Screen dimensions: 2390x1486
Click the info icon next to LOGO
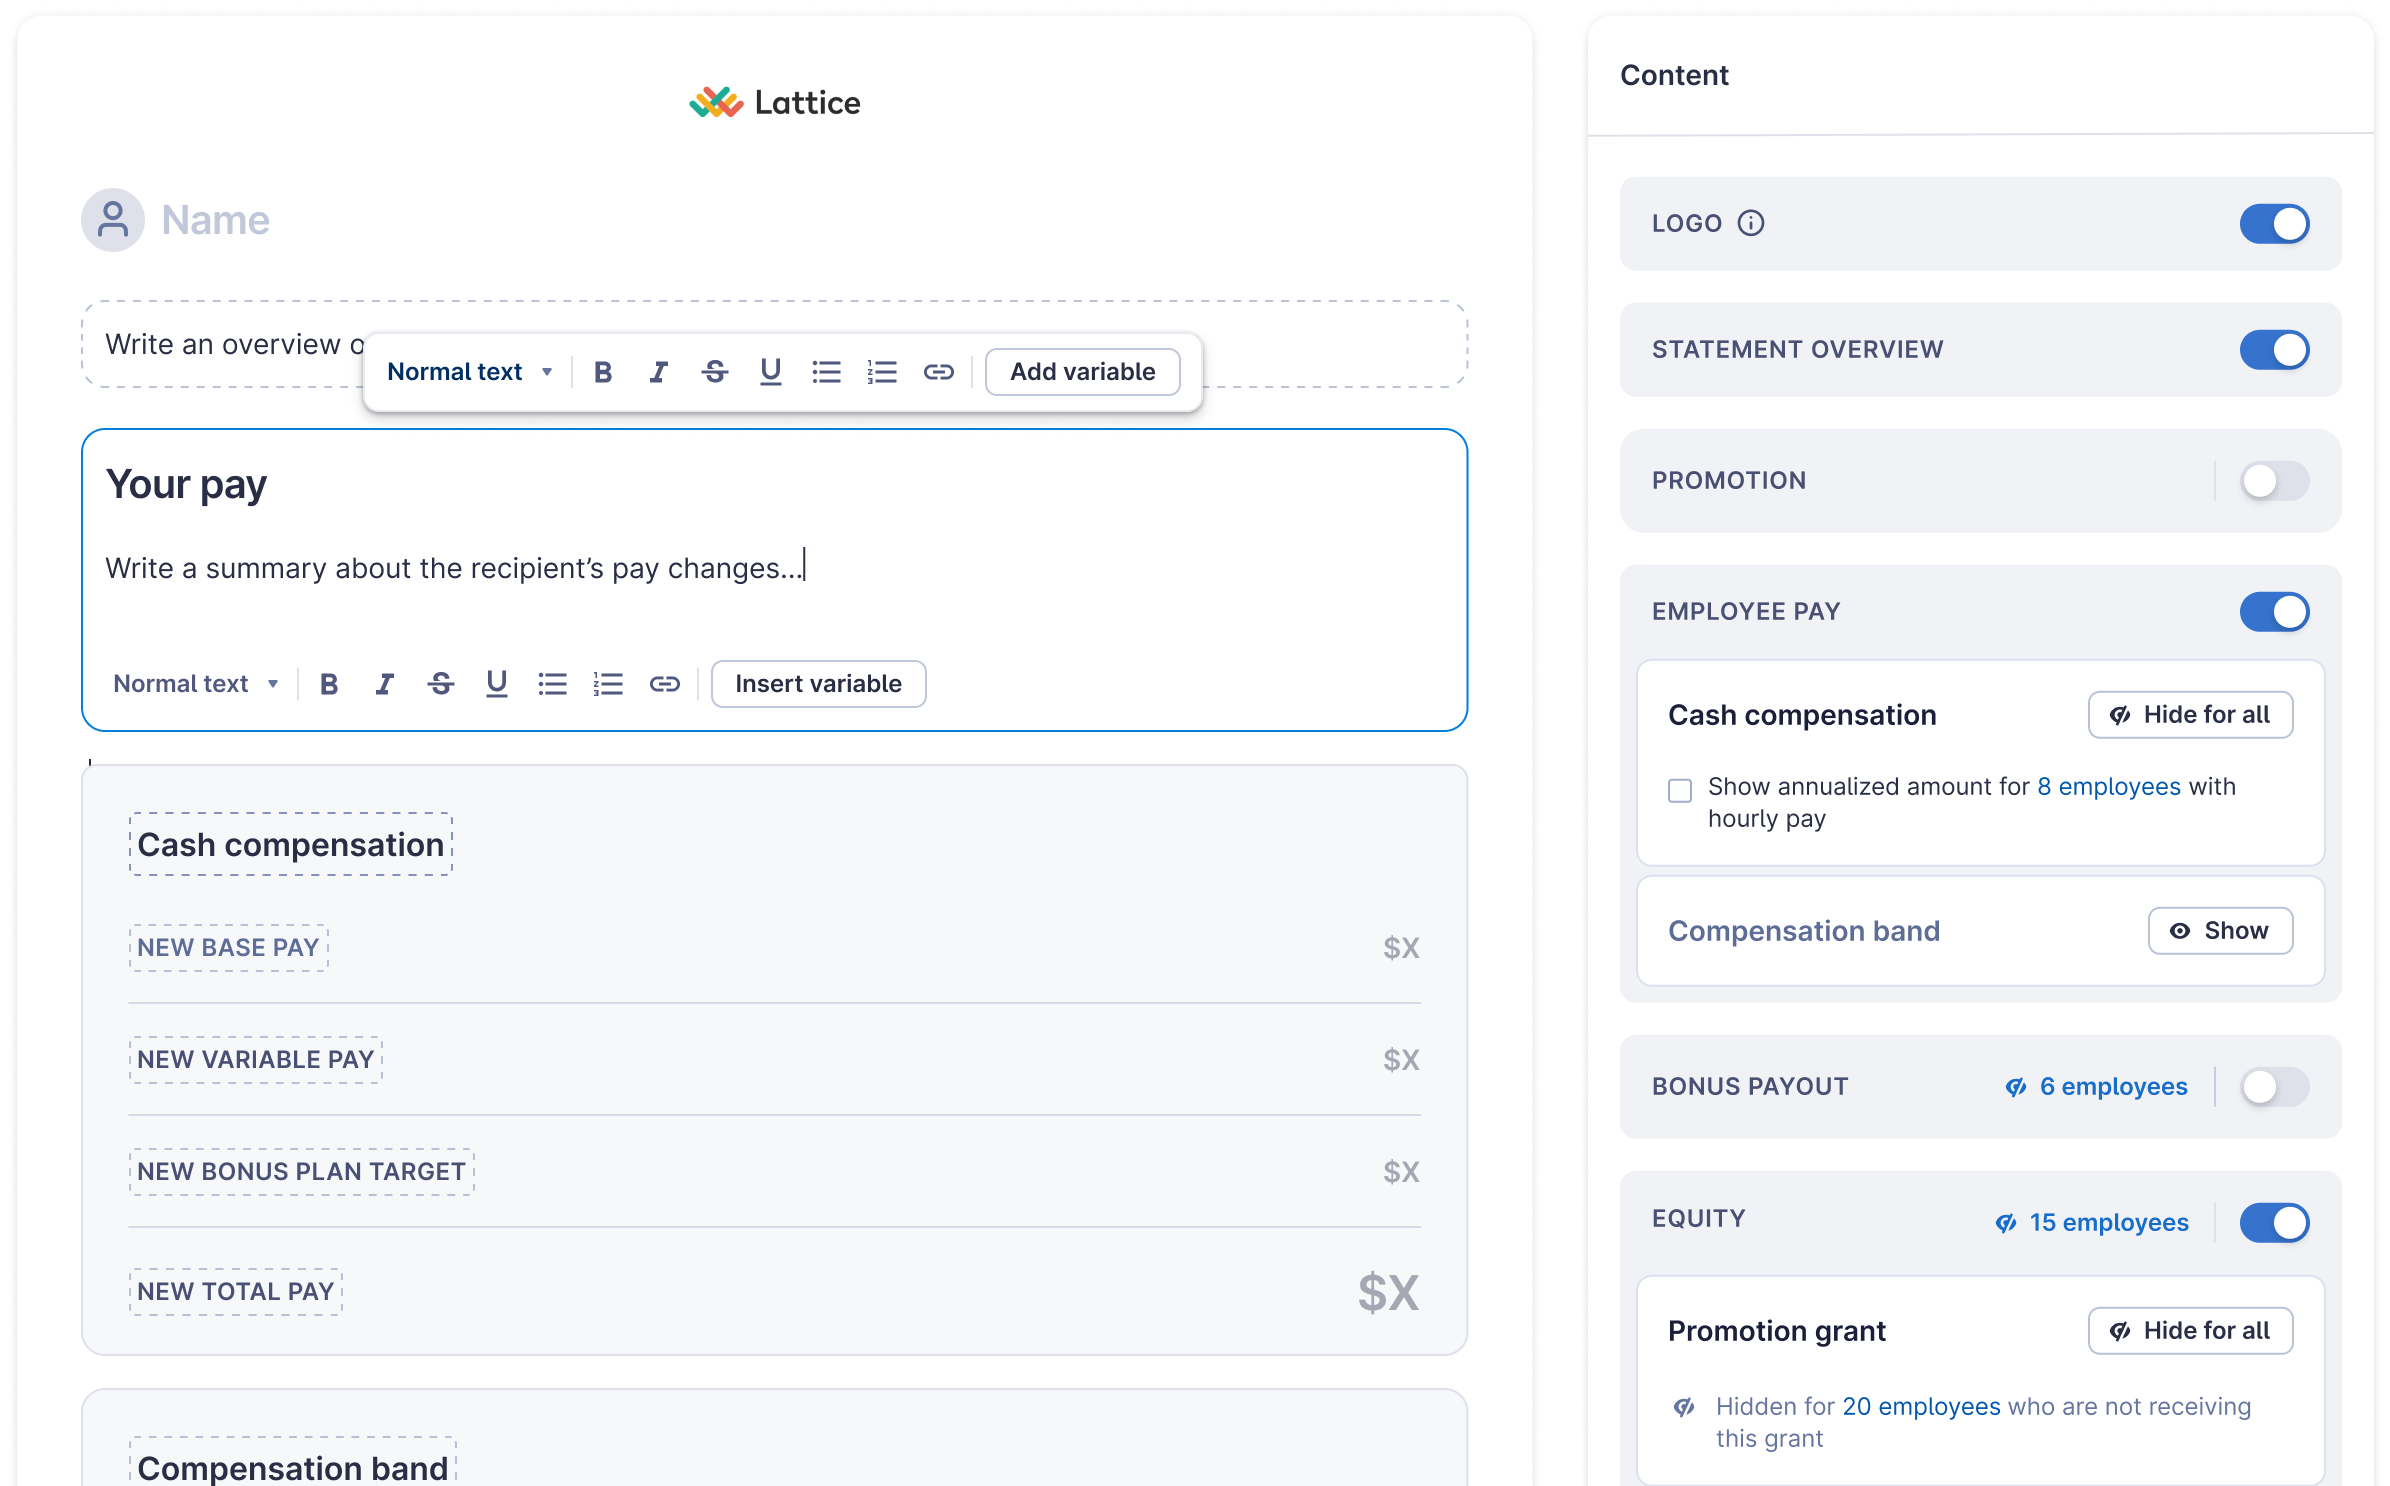pyautogui.click(x=1749, y=223)
